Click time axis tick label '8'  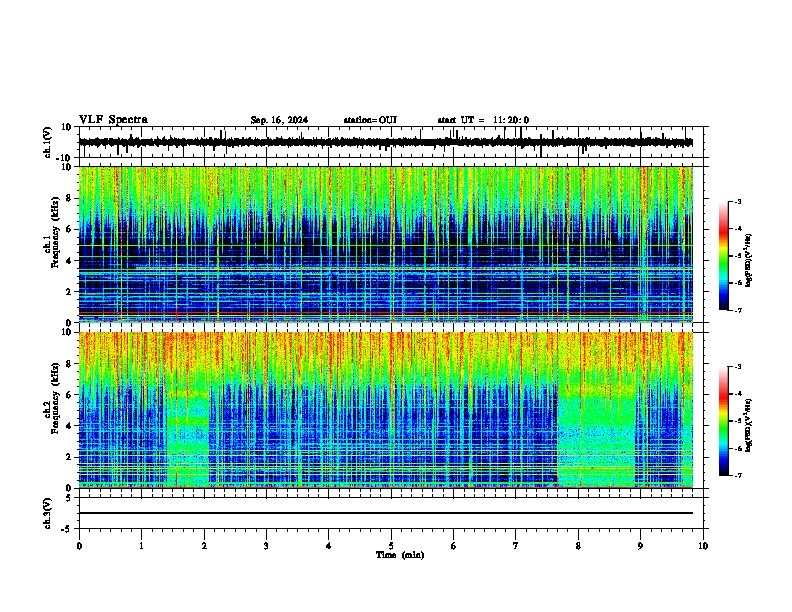tap(578, 546)
